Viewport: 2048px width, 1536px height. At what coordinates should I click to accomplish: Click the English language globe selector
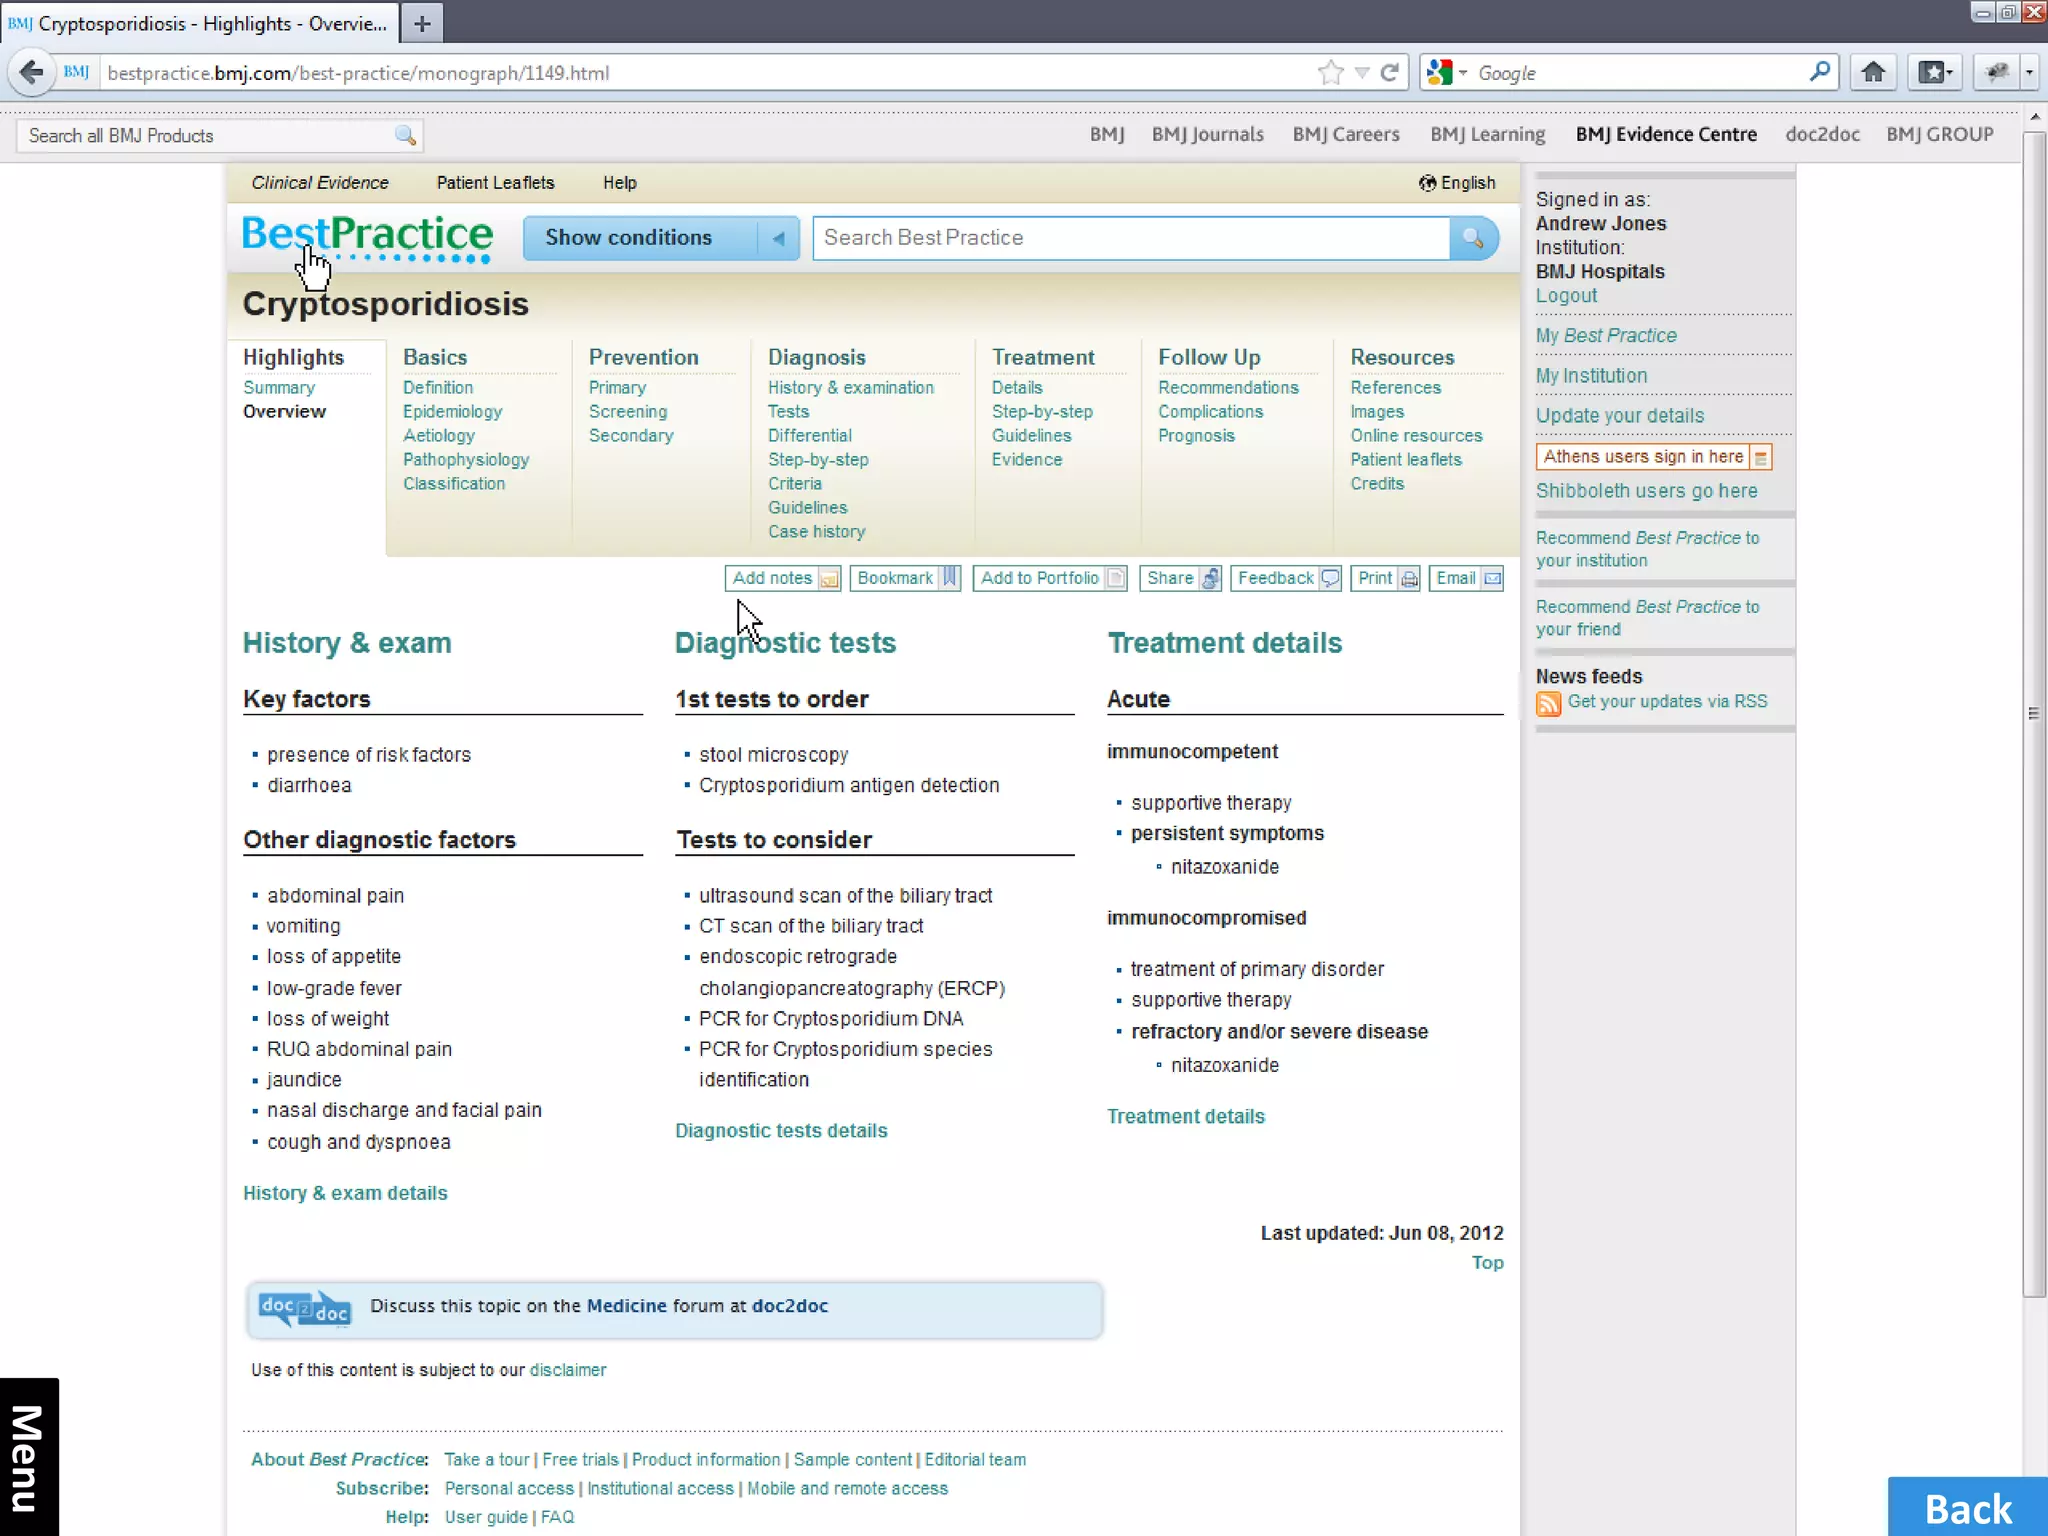point(1456,183)
